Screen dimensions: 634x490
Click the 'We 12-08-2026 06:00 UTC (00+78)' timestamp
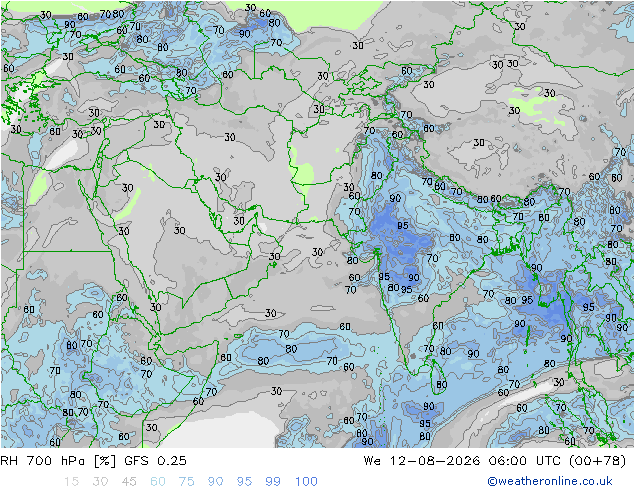(495, 461)
